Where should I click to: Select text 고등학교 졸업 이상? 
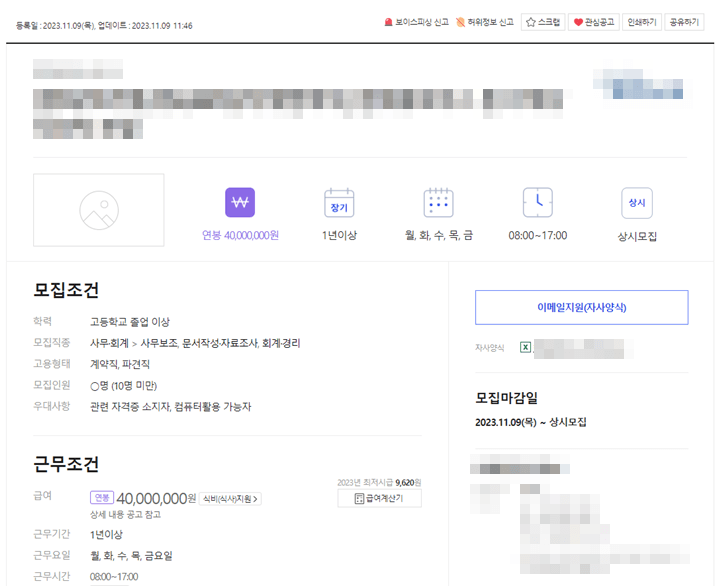click(129, 321)
